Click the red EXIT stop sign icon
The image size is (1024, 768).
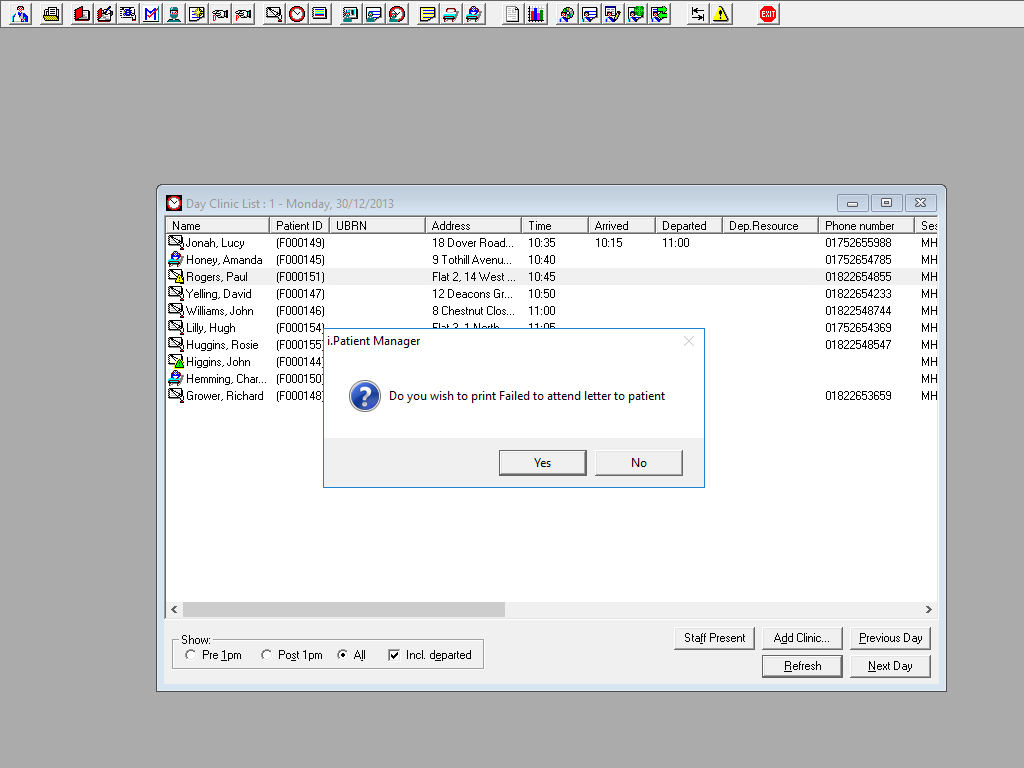(x=768, y=14)
